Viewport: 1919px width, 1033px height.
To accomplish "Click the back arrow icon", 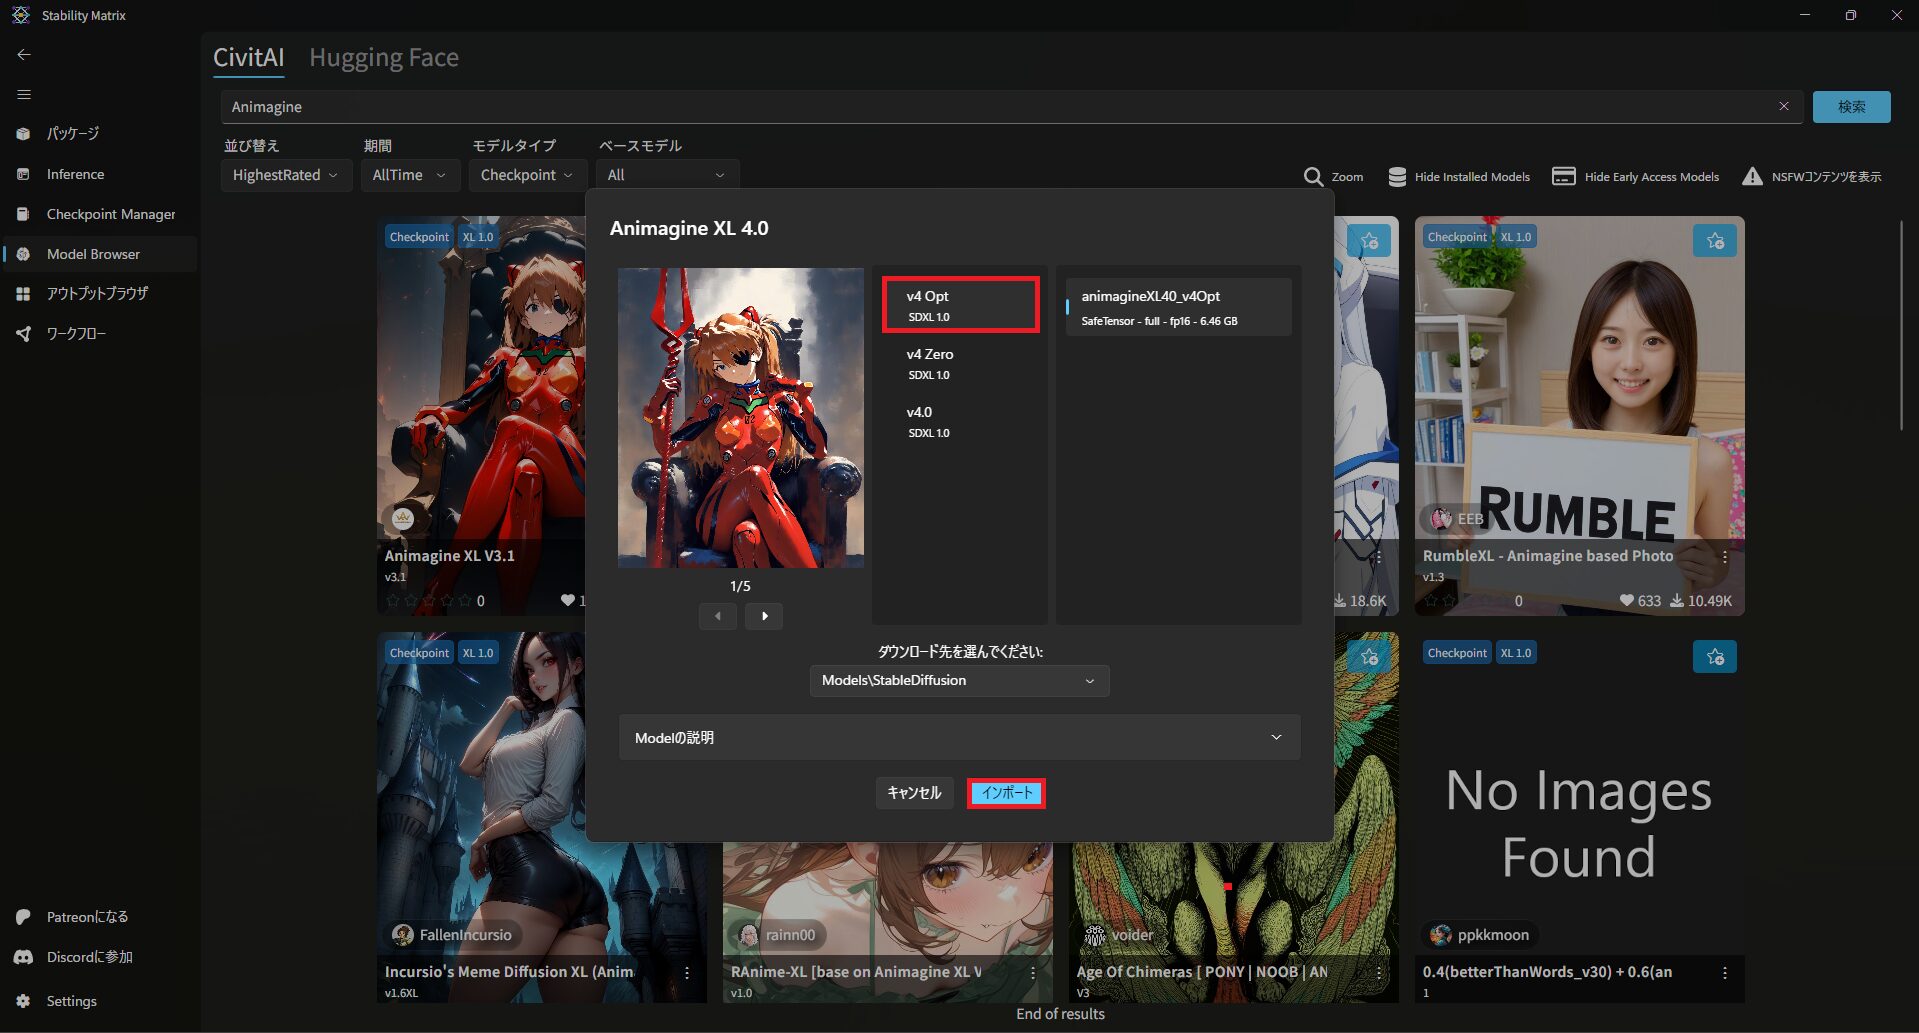I will click(x=24, y=55).
